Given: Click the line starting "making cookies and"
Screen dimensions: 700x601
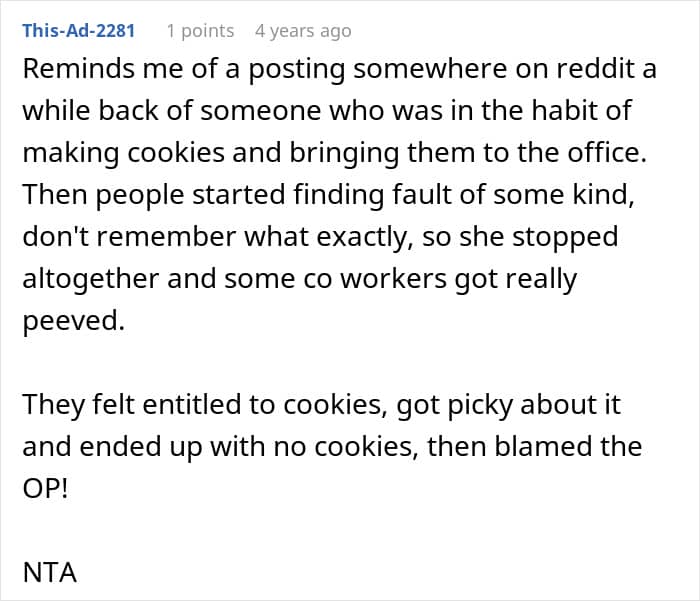Looking at the screenshot, I should coord(328,154).
